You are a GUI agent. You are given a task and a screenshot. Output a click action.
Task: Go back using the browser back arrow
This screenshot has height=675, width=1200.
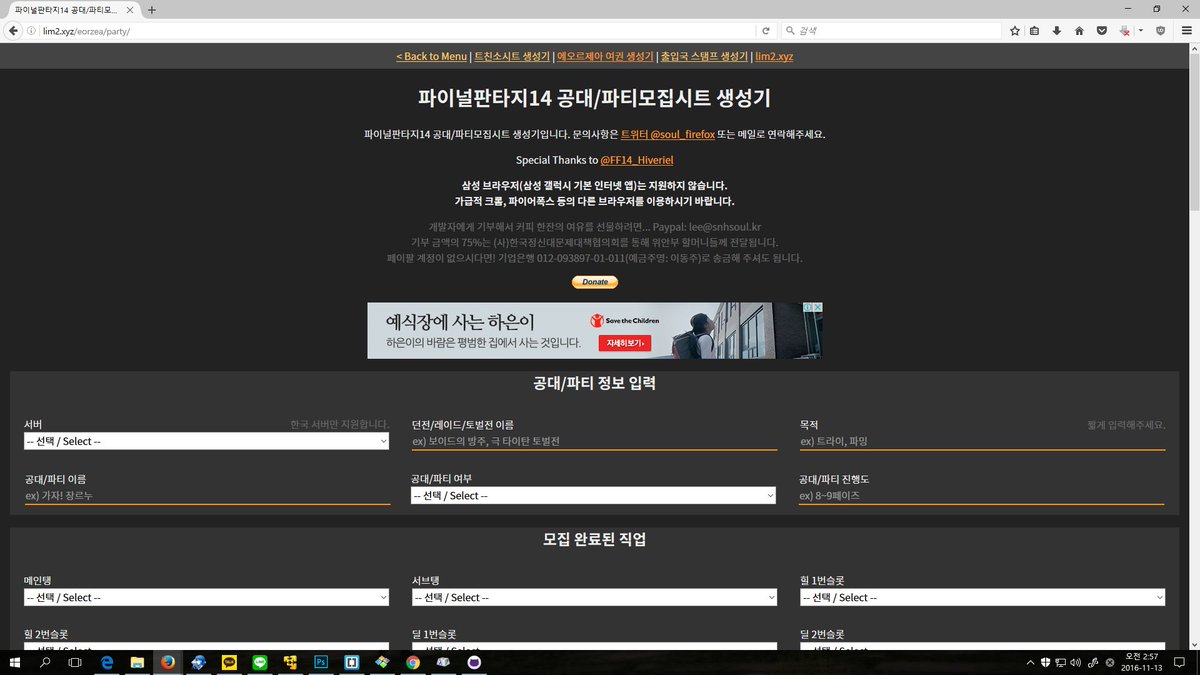click(13, 31)
